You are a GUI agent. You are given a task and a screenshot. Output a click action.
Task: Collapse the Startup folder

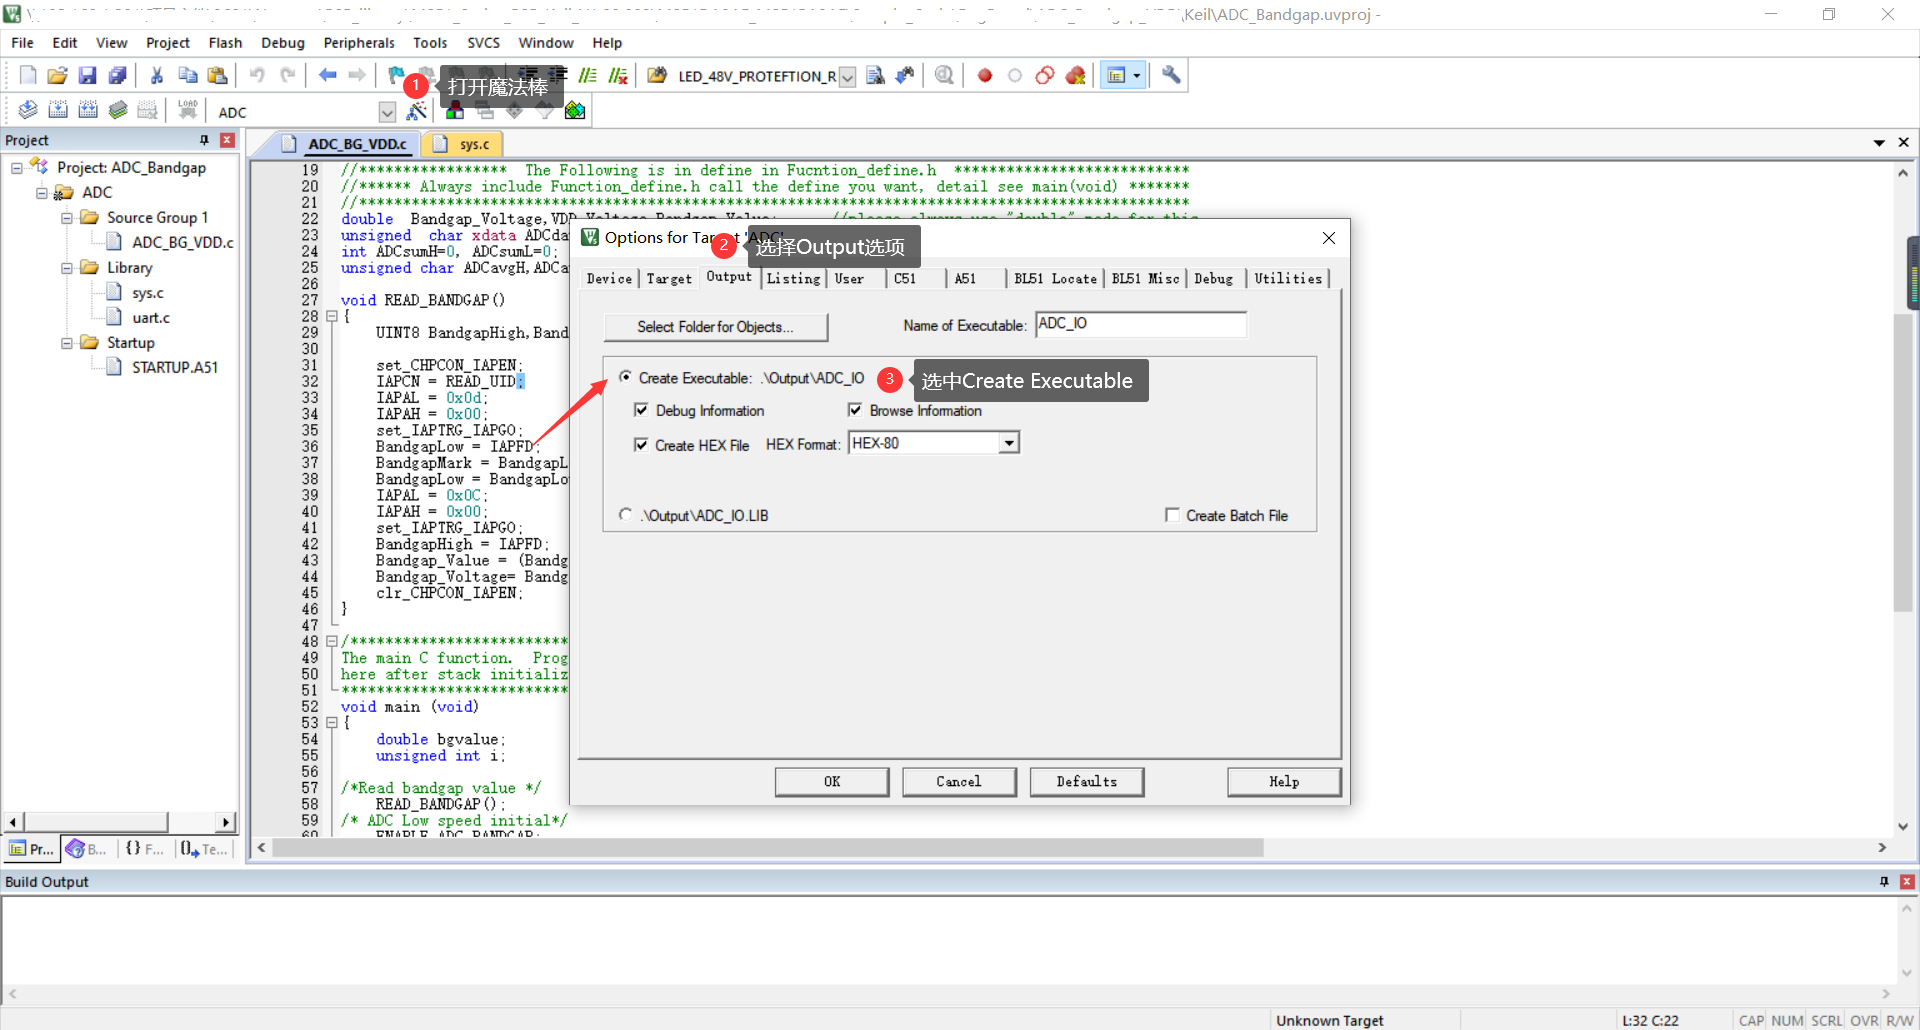(x=67, y=343)
